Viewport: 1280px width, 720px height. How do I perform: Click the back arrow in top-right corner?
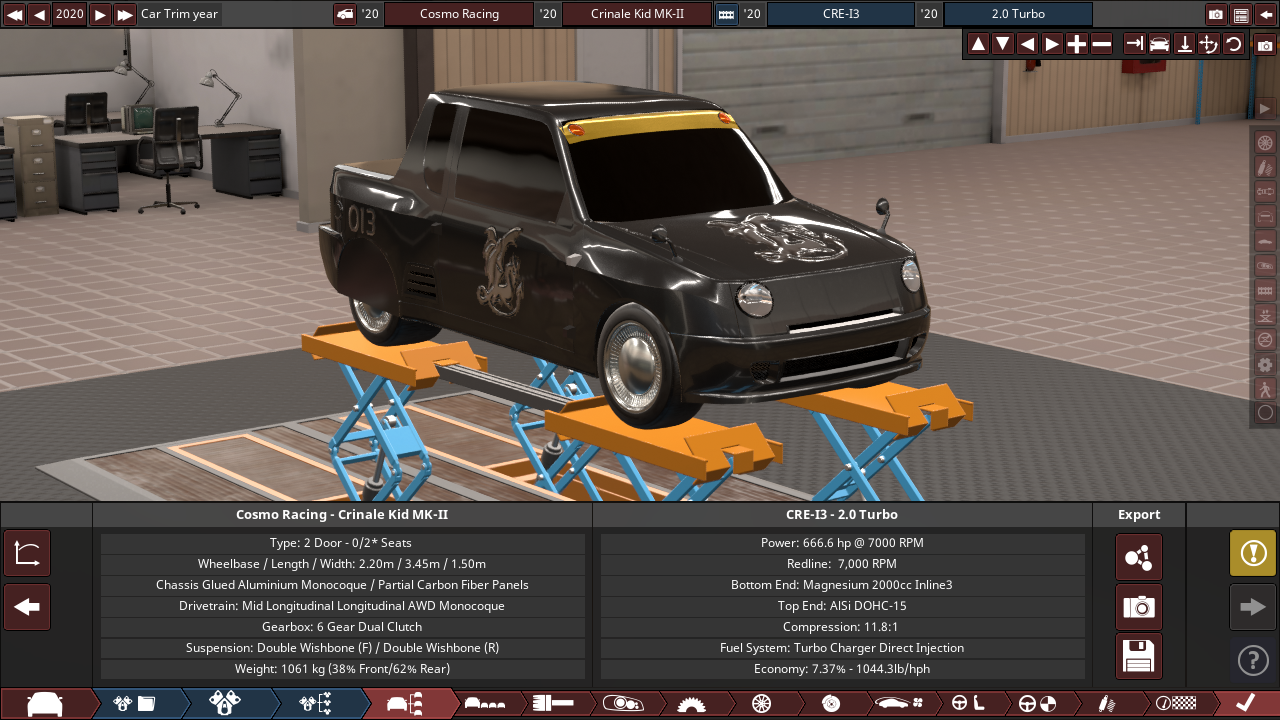point(1266,14)
